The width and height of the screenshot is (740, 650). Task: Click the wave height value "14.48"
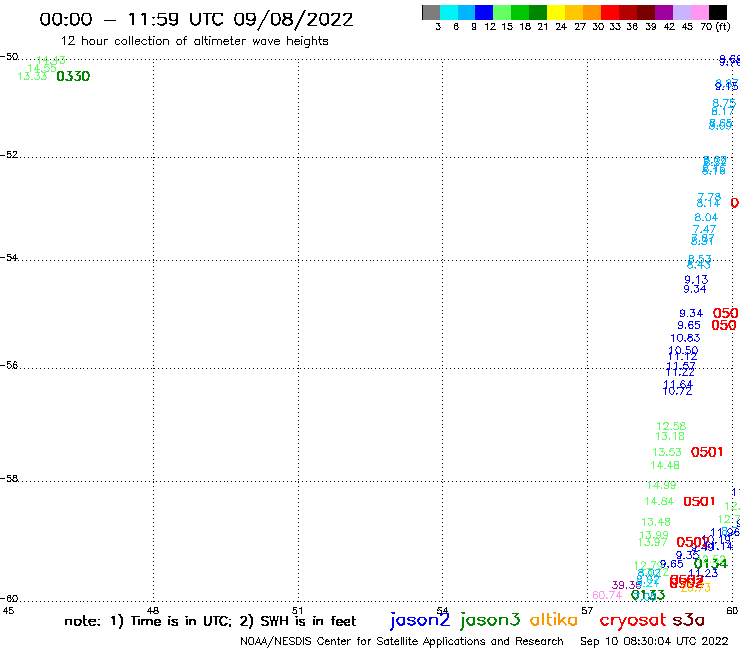pos(665,465)
